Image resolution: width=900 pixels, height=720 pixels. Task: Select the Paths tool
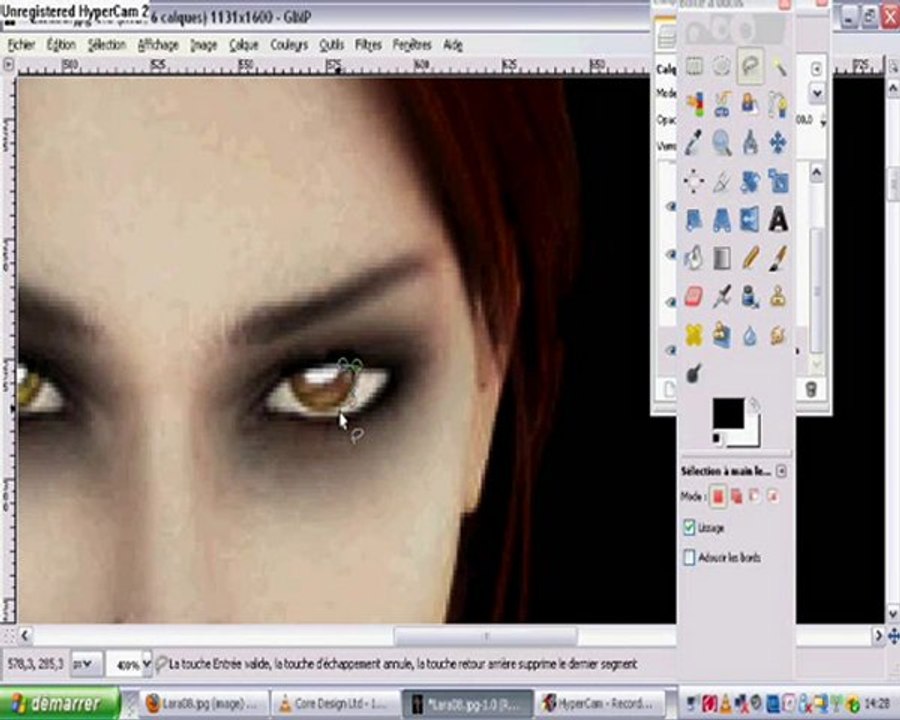[778, 105]
